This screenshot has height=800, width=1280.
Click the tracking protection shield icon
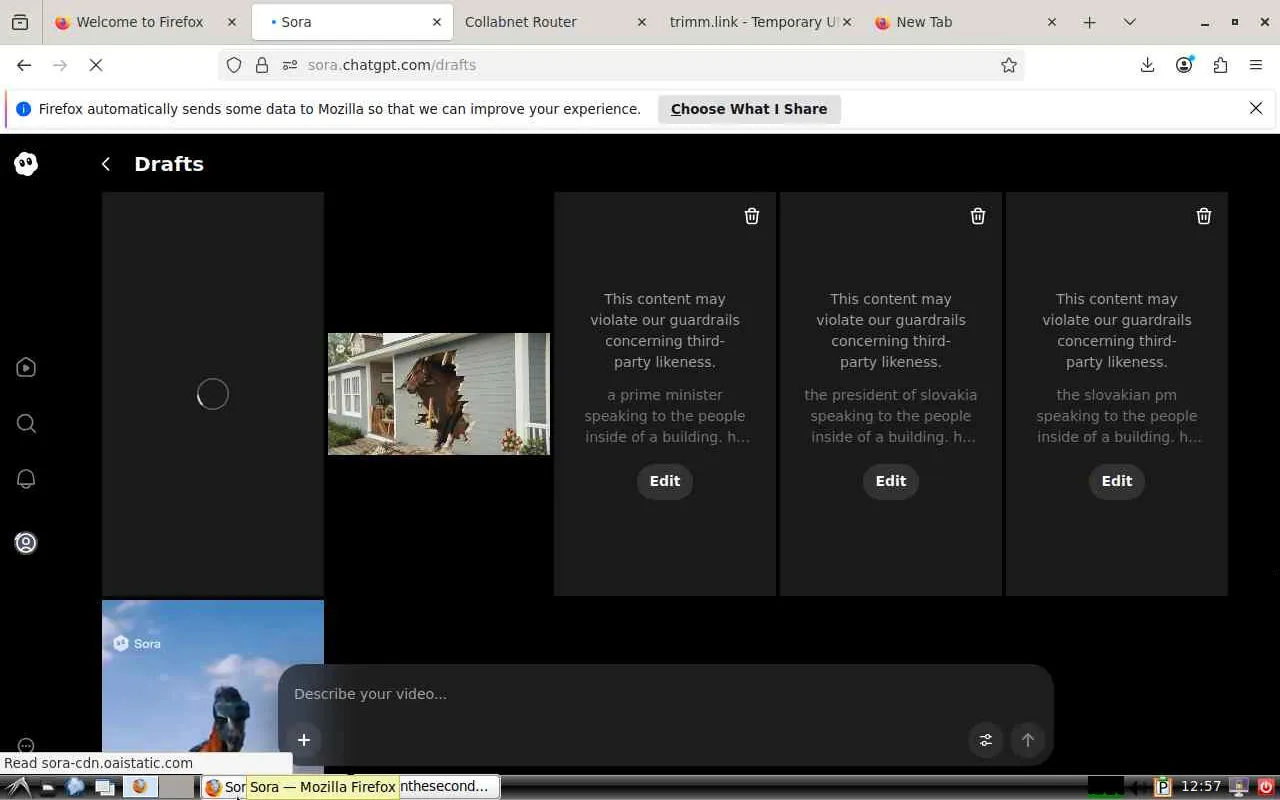(x=234, y=65)
